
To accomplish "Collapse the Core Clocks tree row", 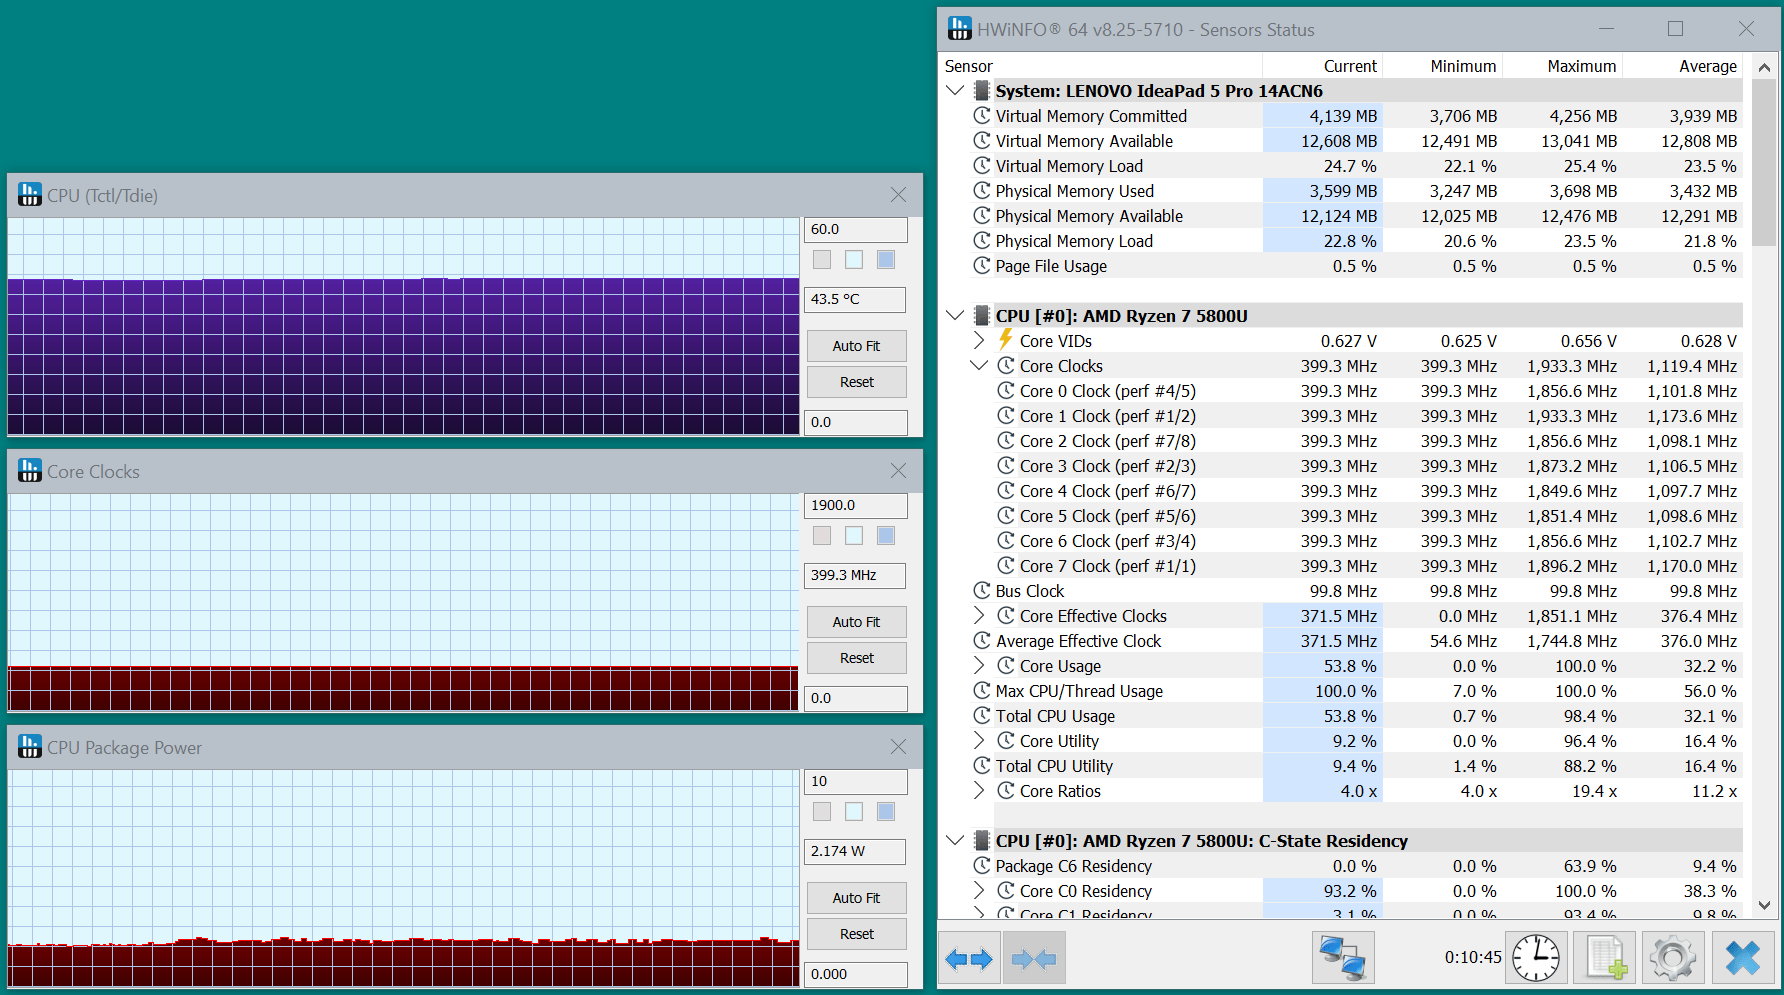I will click(979, 365).
